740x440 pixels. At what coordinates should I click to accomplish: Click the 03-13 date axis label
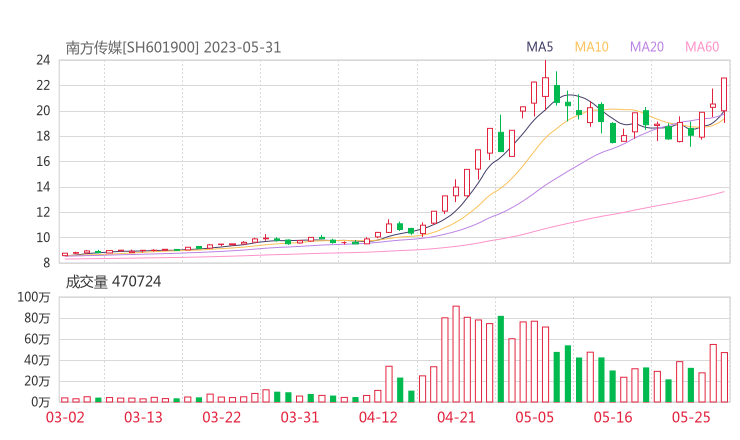click(x=143, y=417)
